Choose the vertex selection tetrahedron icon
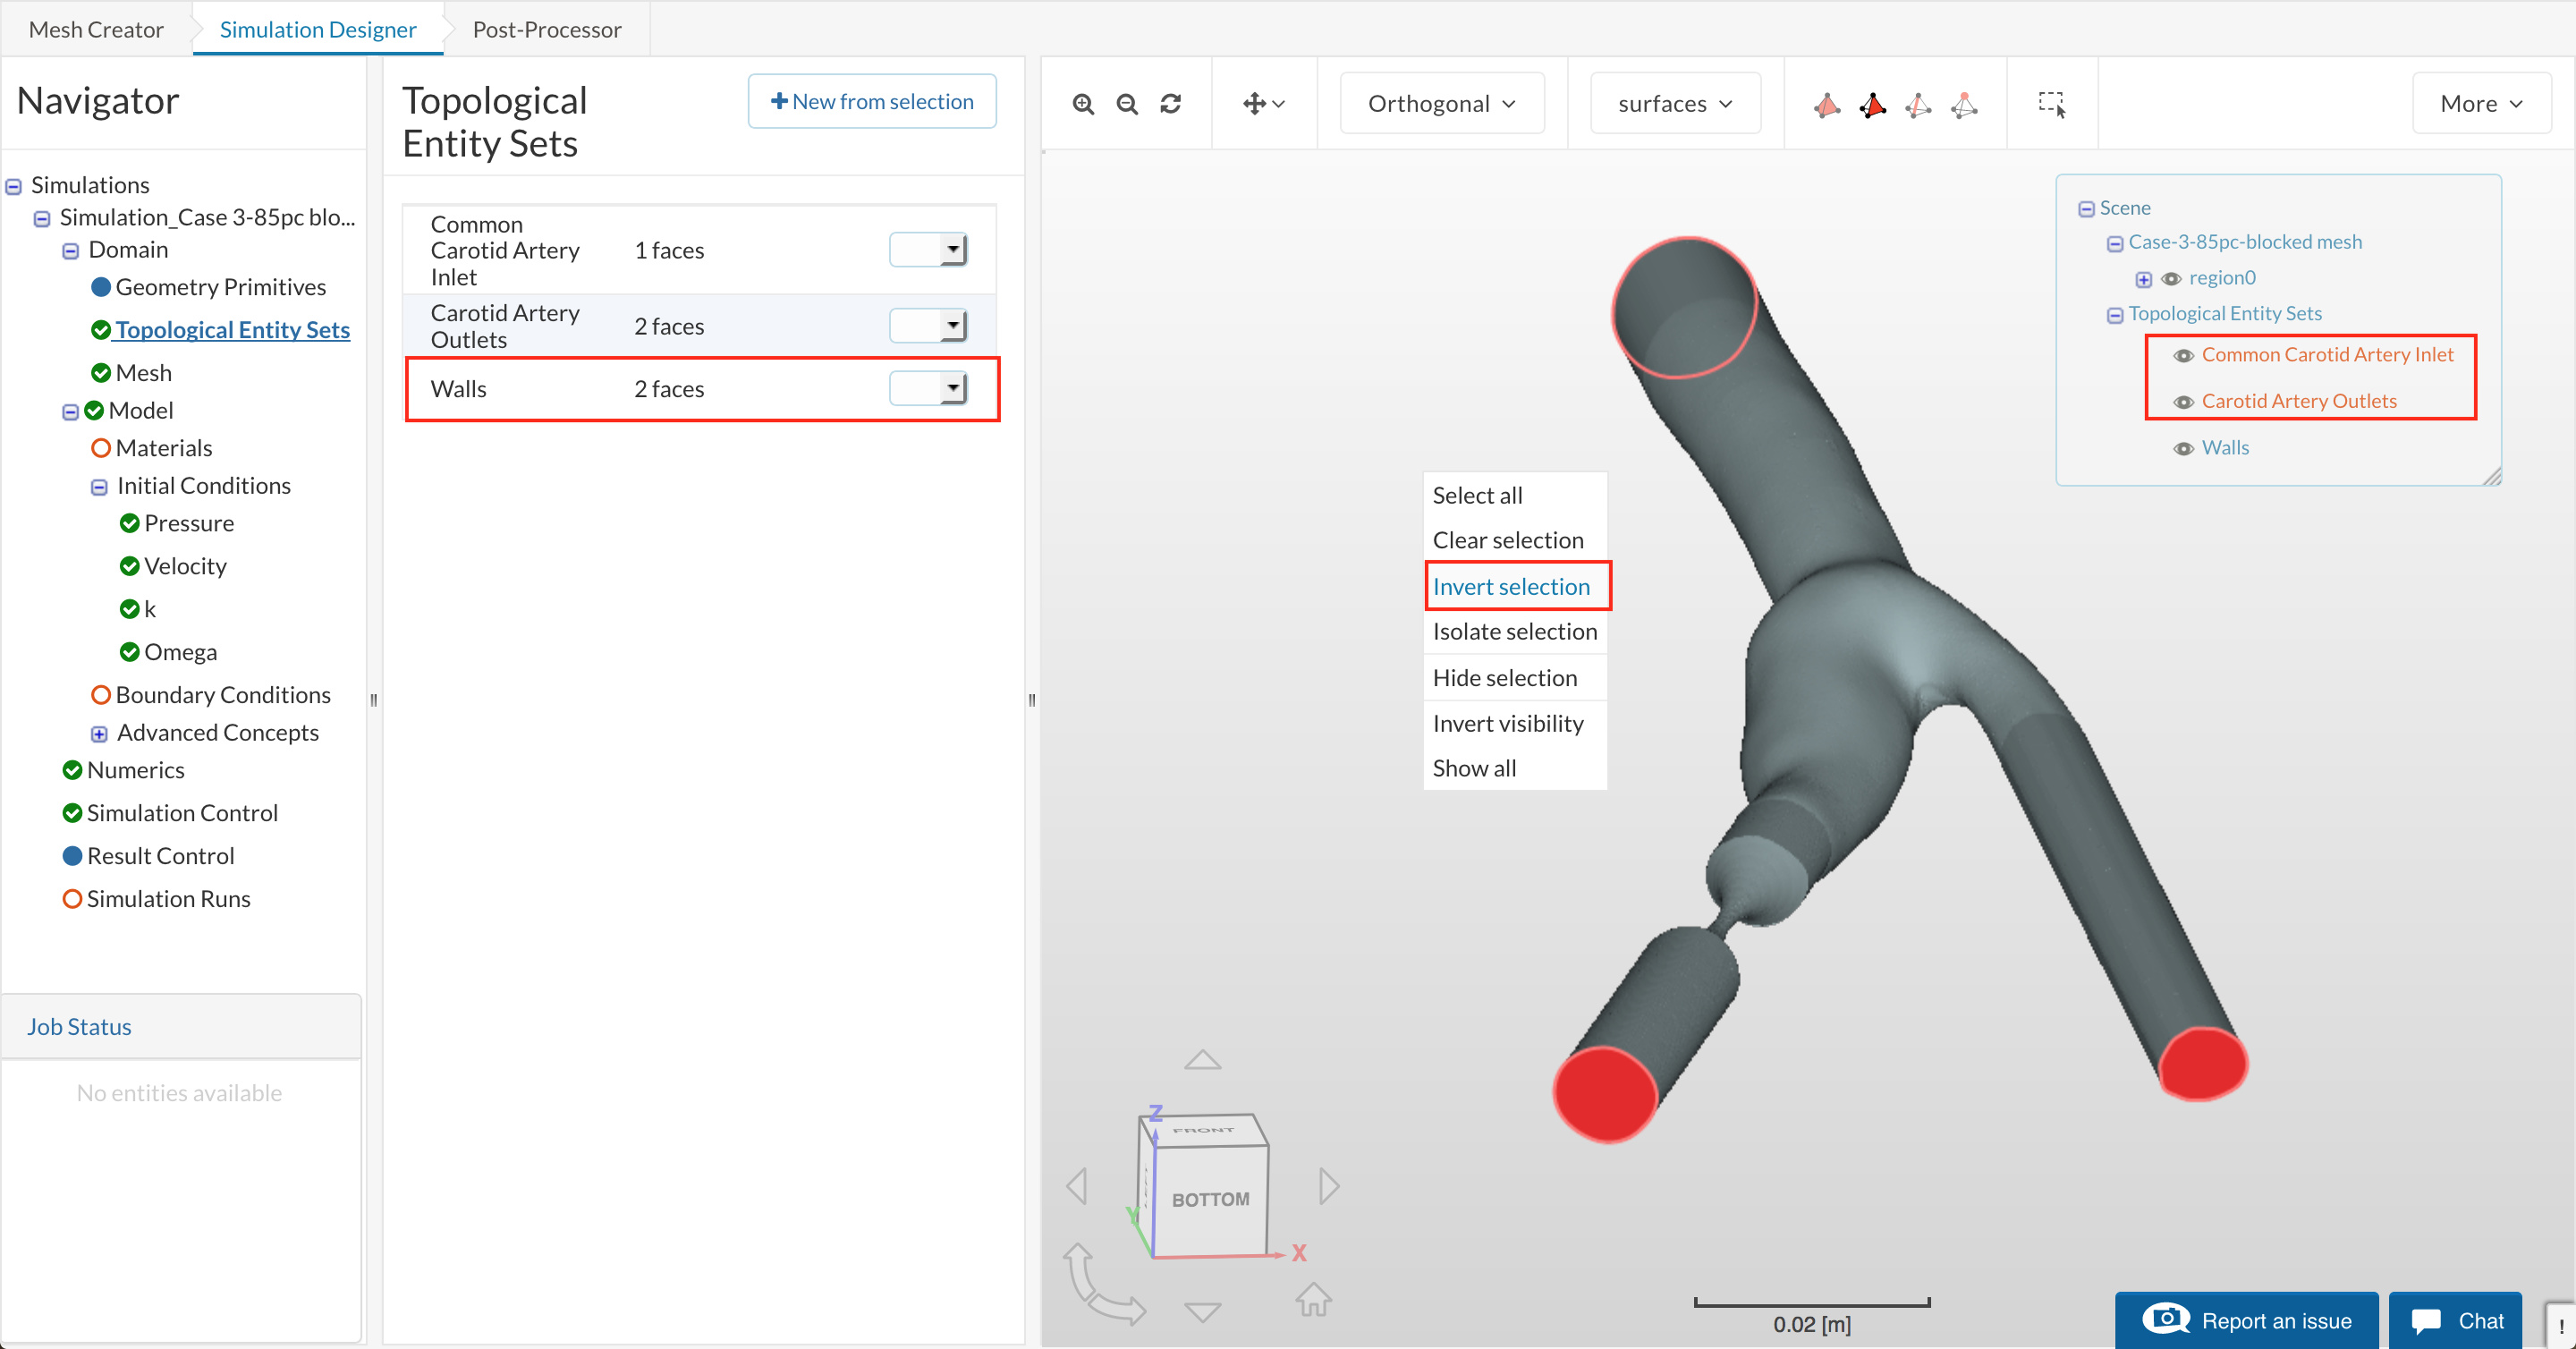 pos(1964,105)
